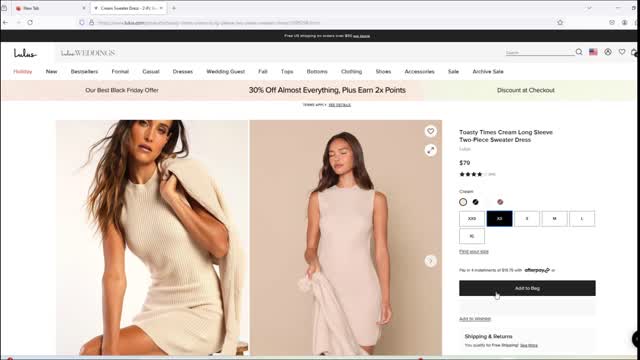Open the Casual menu

point(151,71)
